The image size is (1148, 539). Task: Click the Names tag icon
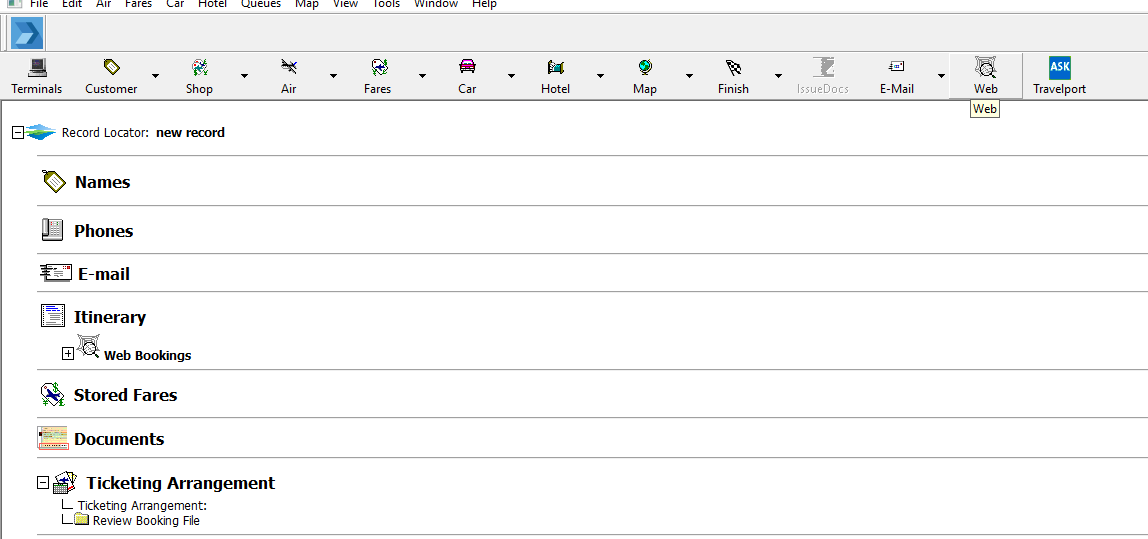pyautogui.click(x=55, y=182)
